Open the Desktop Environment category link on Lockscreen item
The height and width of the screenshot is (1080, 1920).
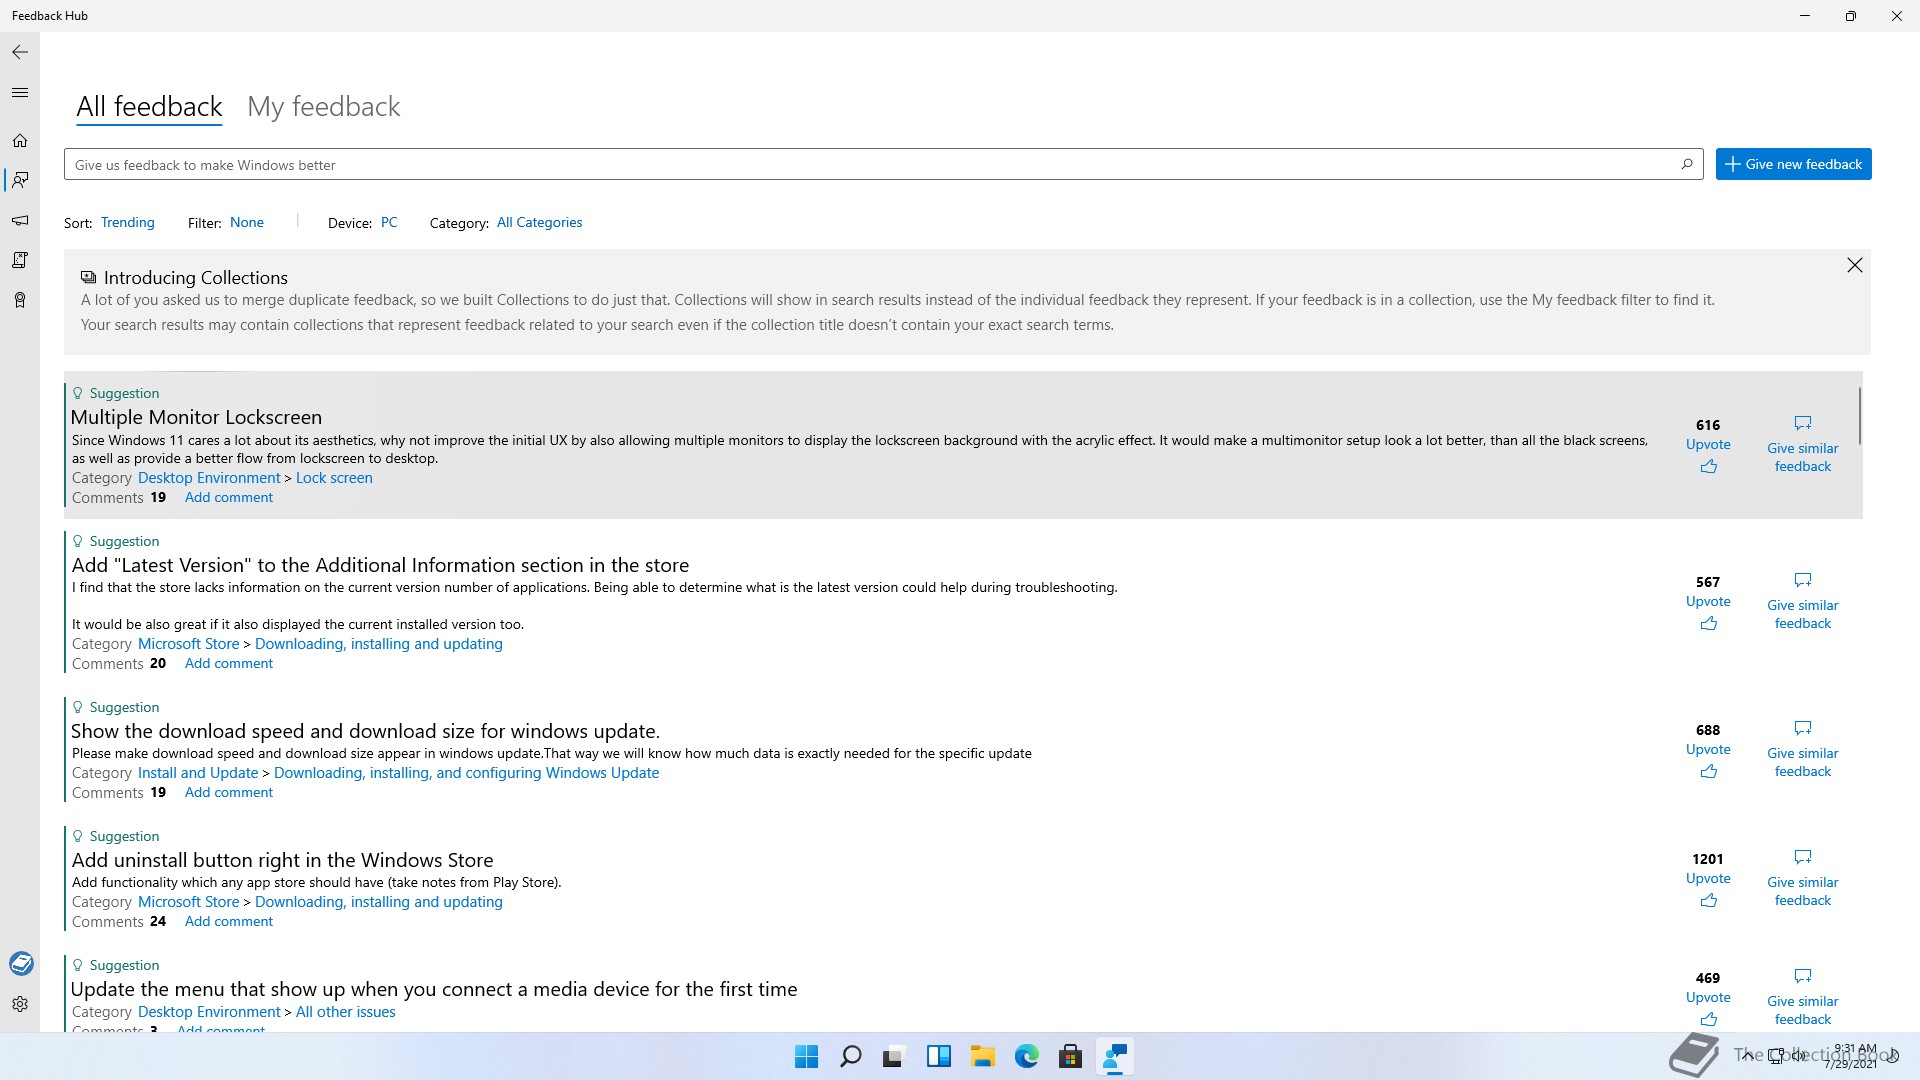209,478
